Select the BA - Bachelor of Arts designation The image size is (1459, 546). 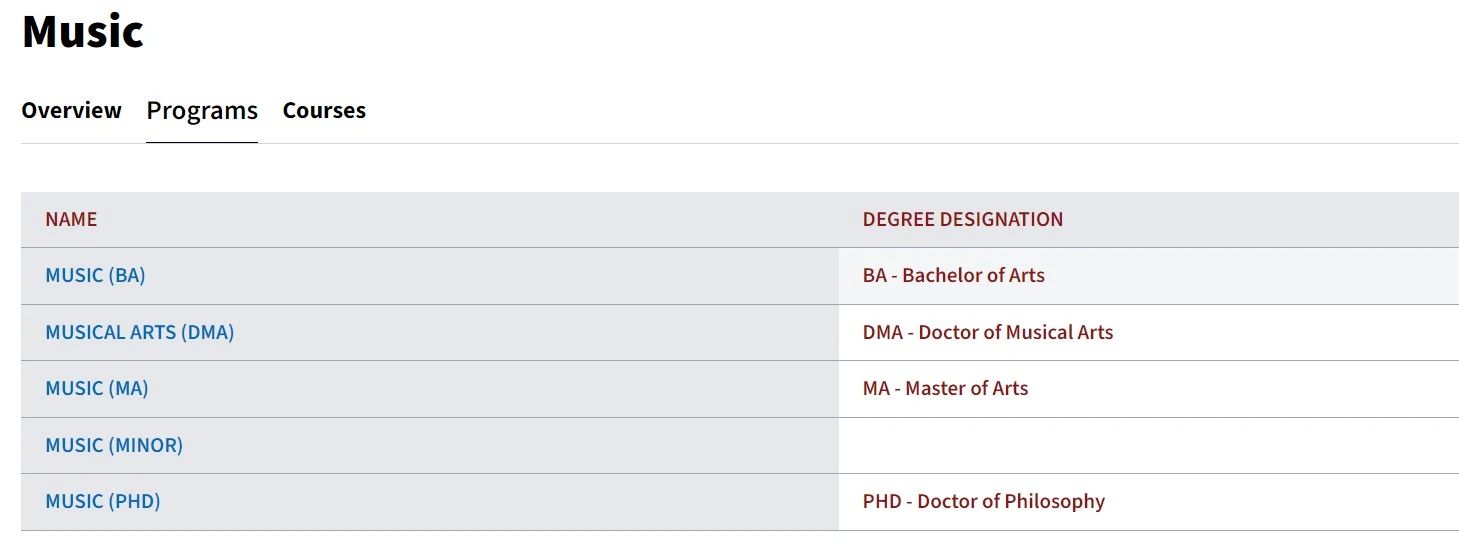click(954, 275)
